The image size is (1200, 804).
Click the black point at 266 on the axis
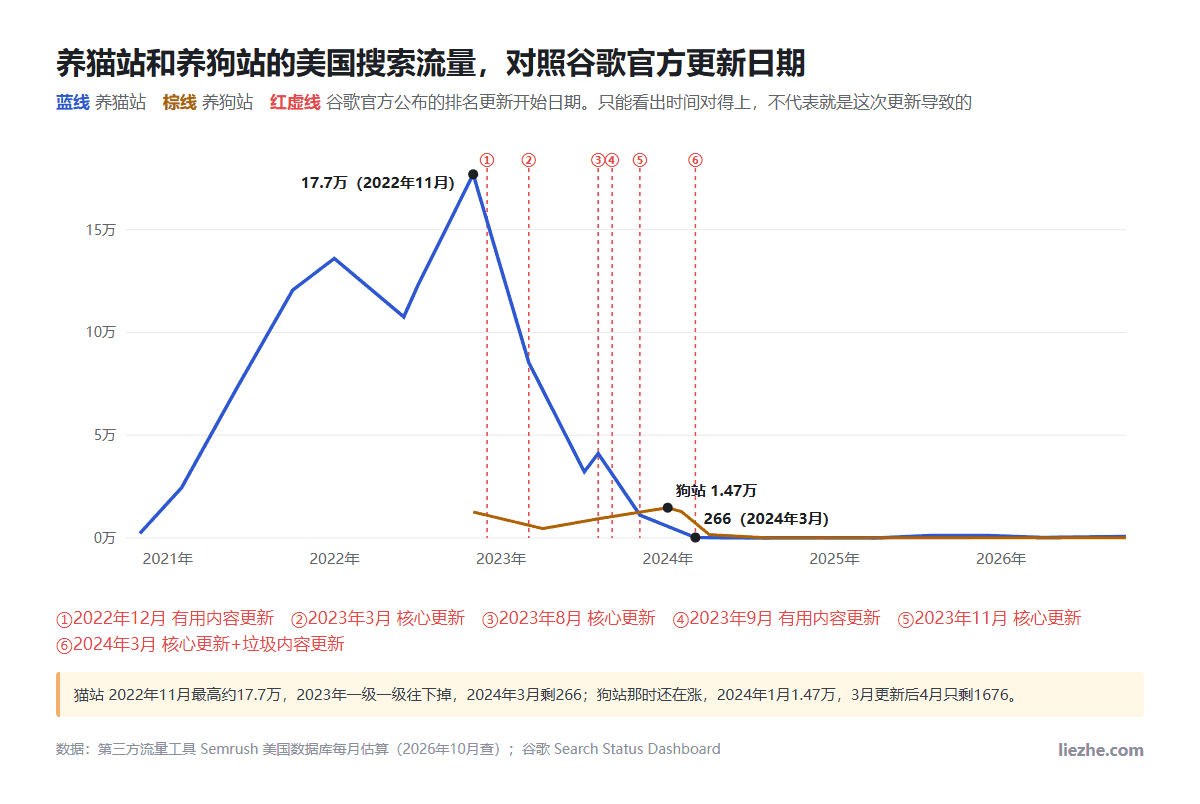695,537
